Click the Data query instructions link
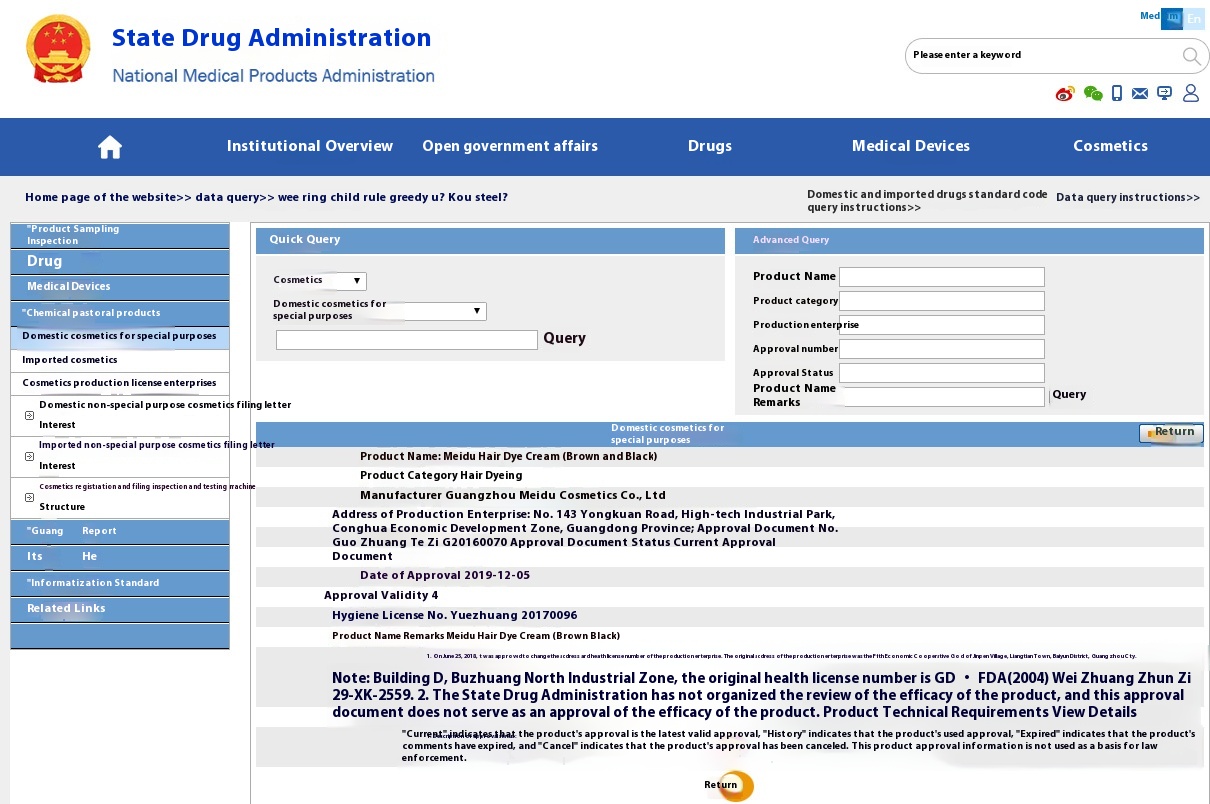 [1127, 198]
